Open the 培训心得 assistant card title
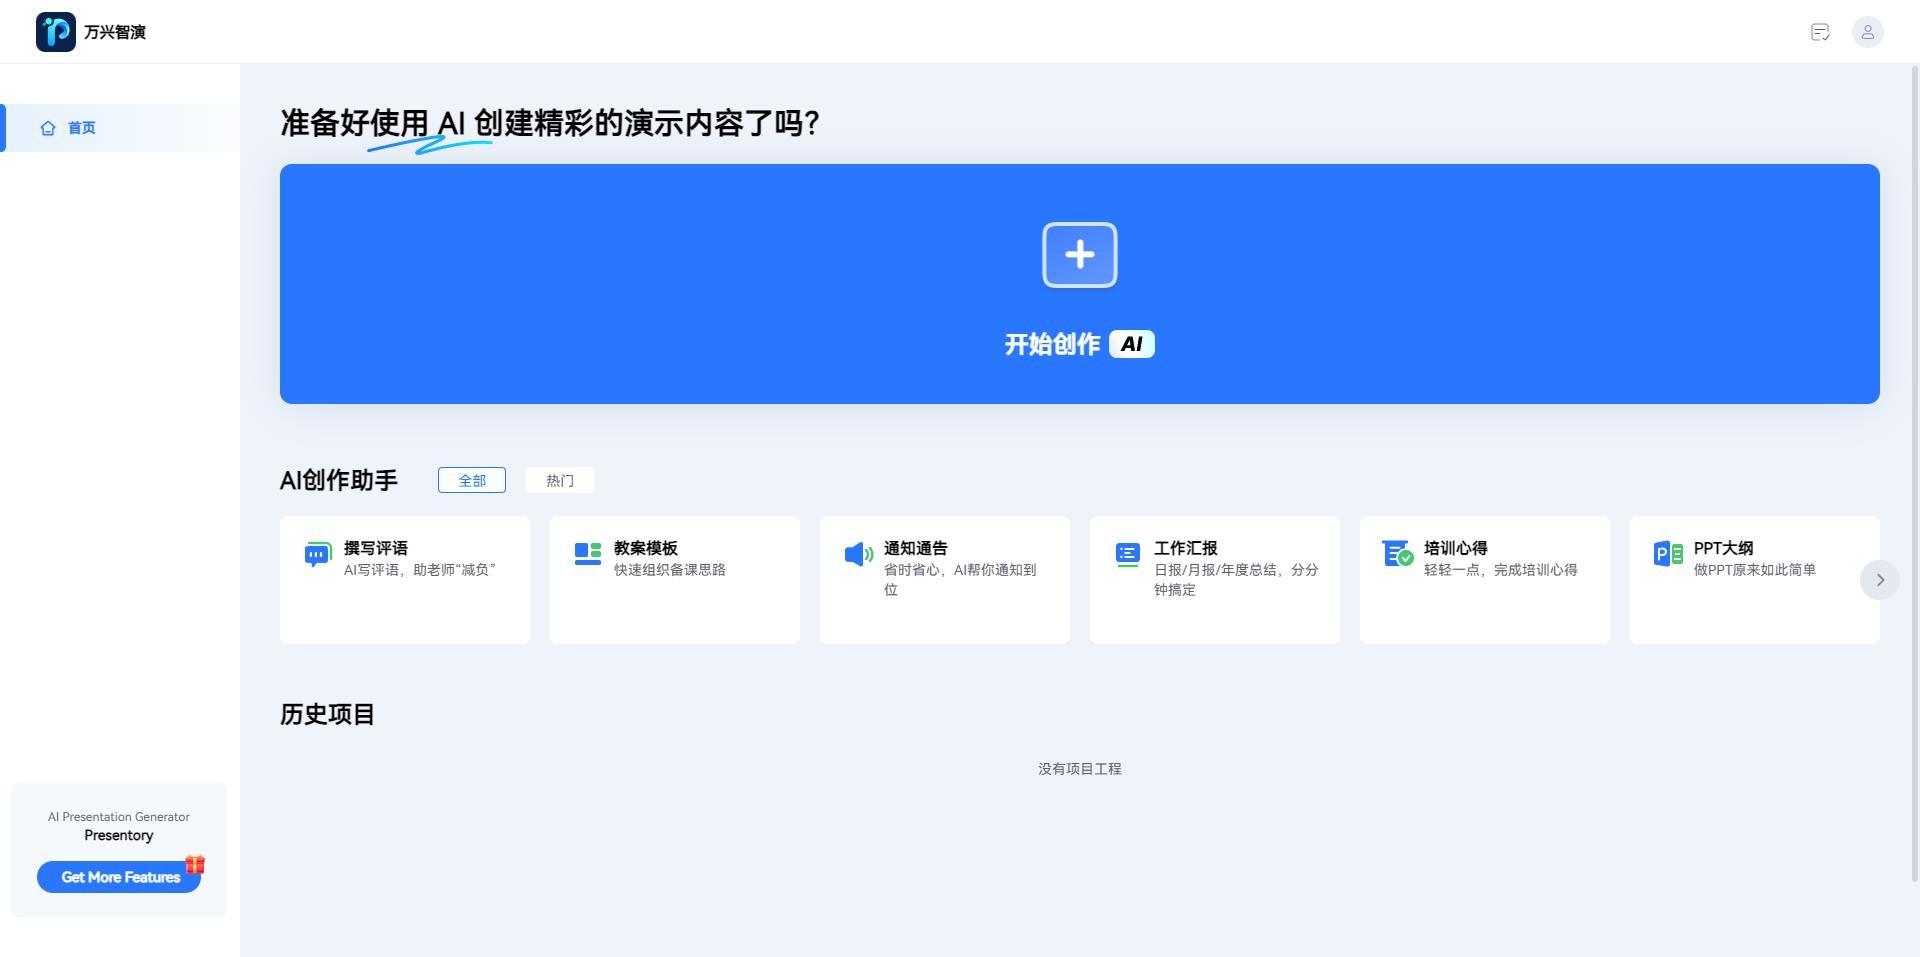This screenshot has height=957, width=1920. (1455, 548)
